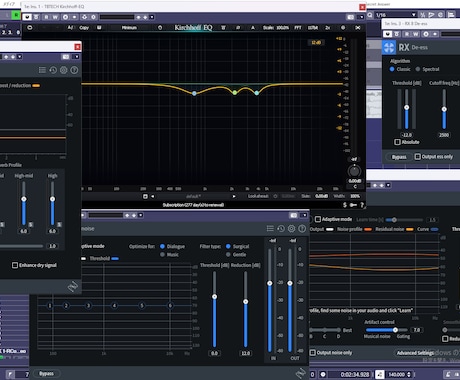Click the RX De-ess Cutoff freq slider handle
This screenshot has width=460, height=380.
(444, 109)
